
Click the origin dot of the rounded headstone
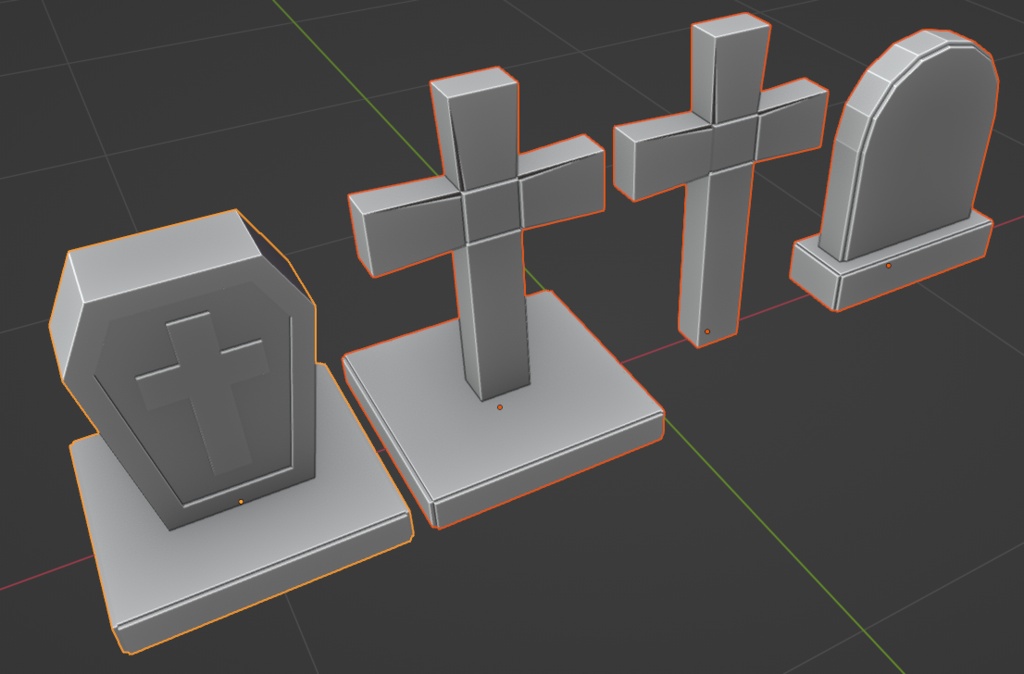coord(888,266)
